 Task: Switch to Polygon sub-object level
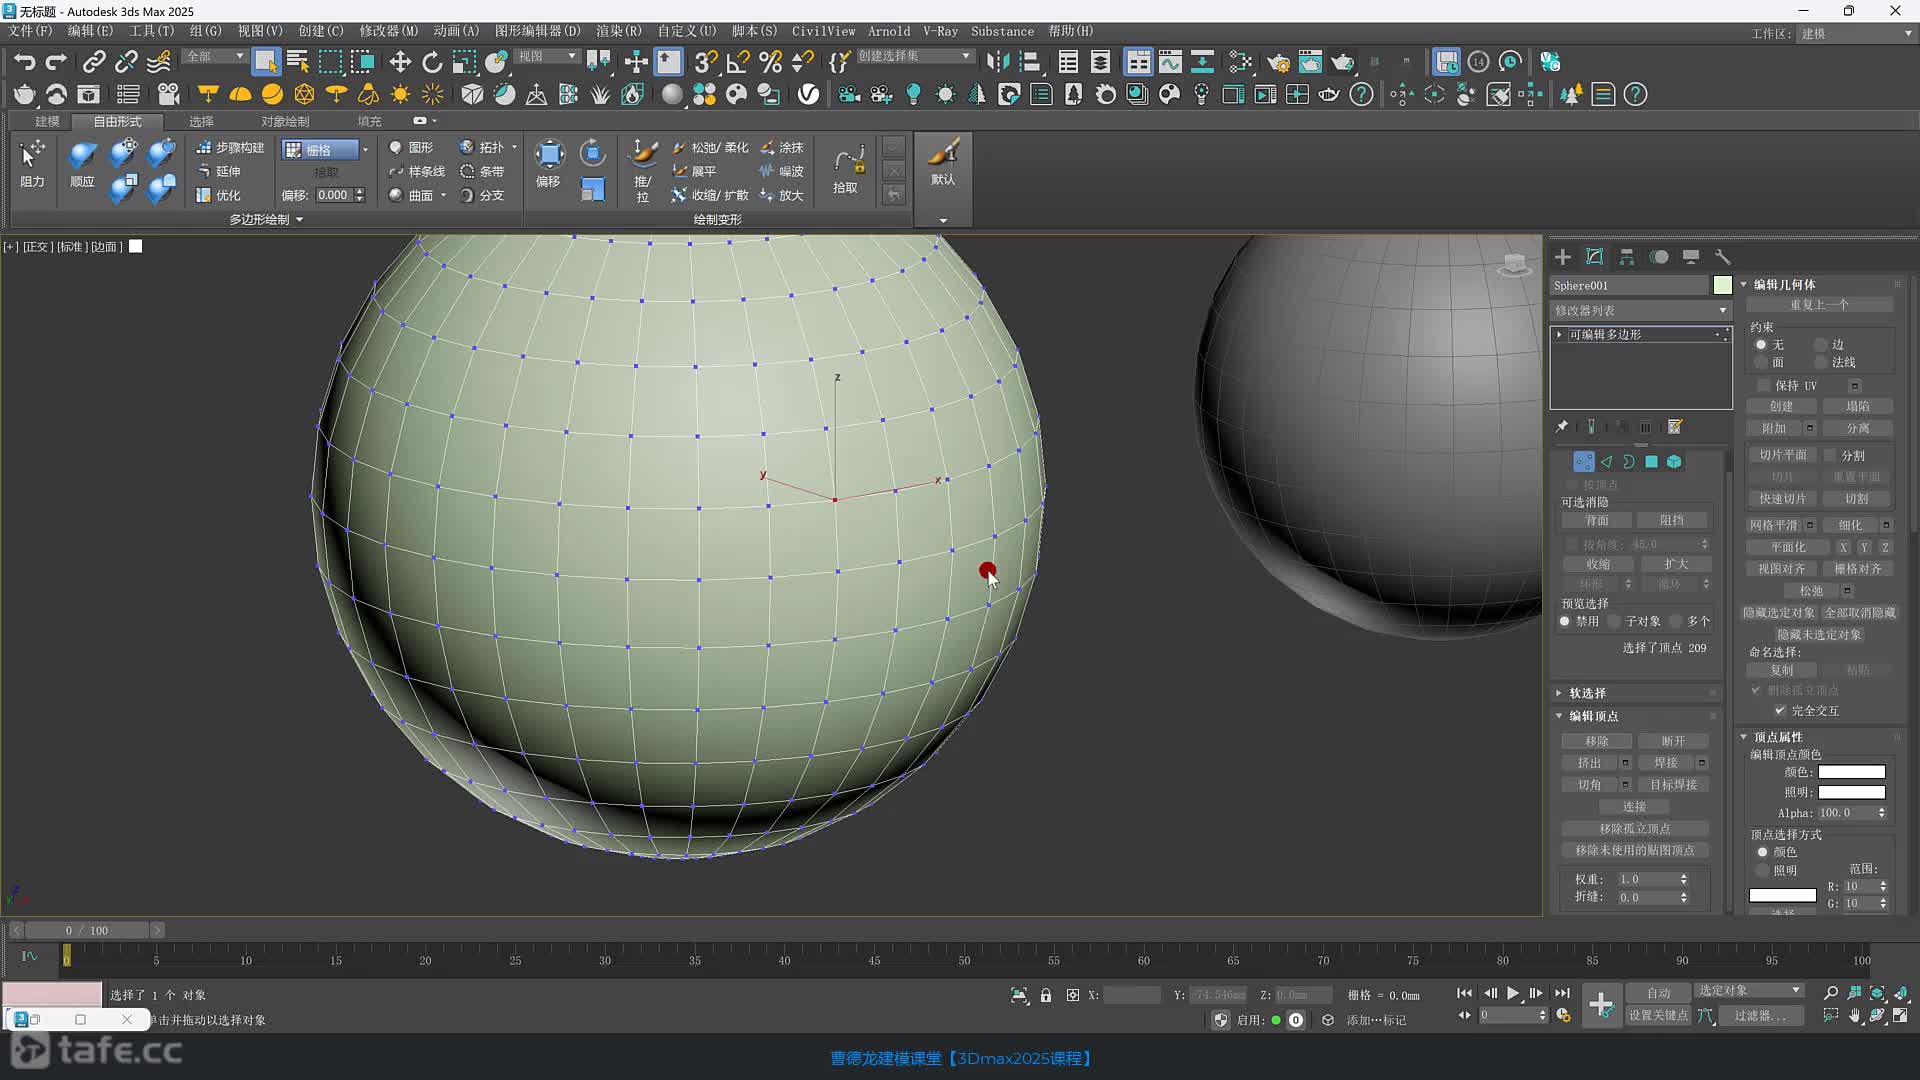pyautogui.click(x=1651, y=462)
